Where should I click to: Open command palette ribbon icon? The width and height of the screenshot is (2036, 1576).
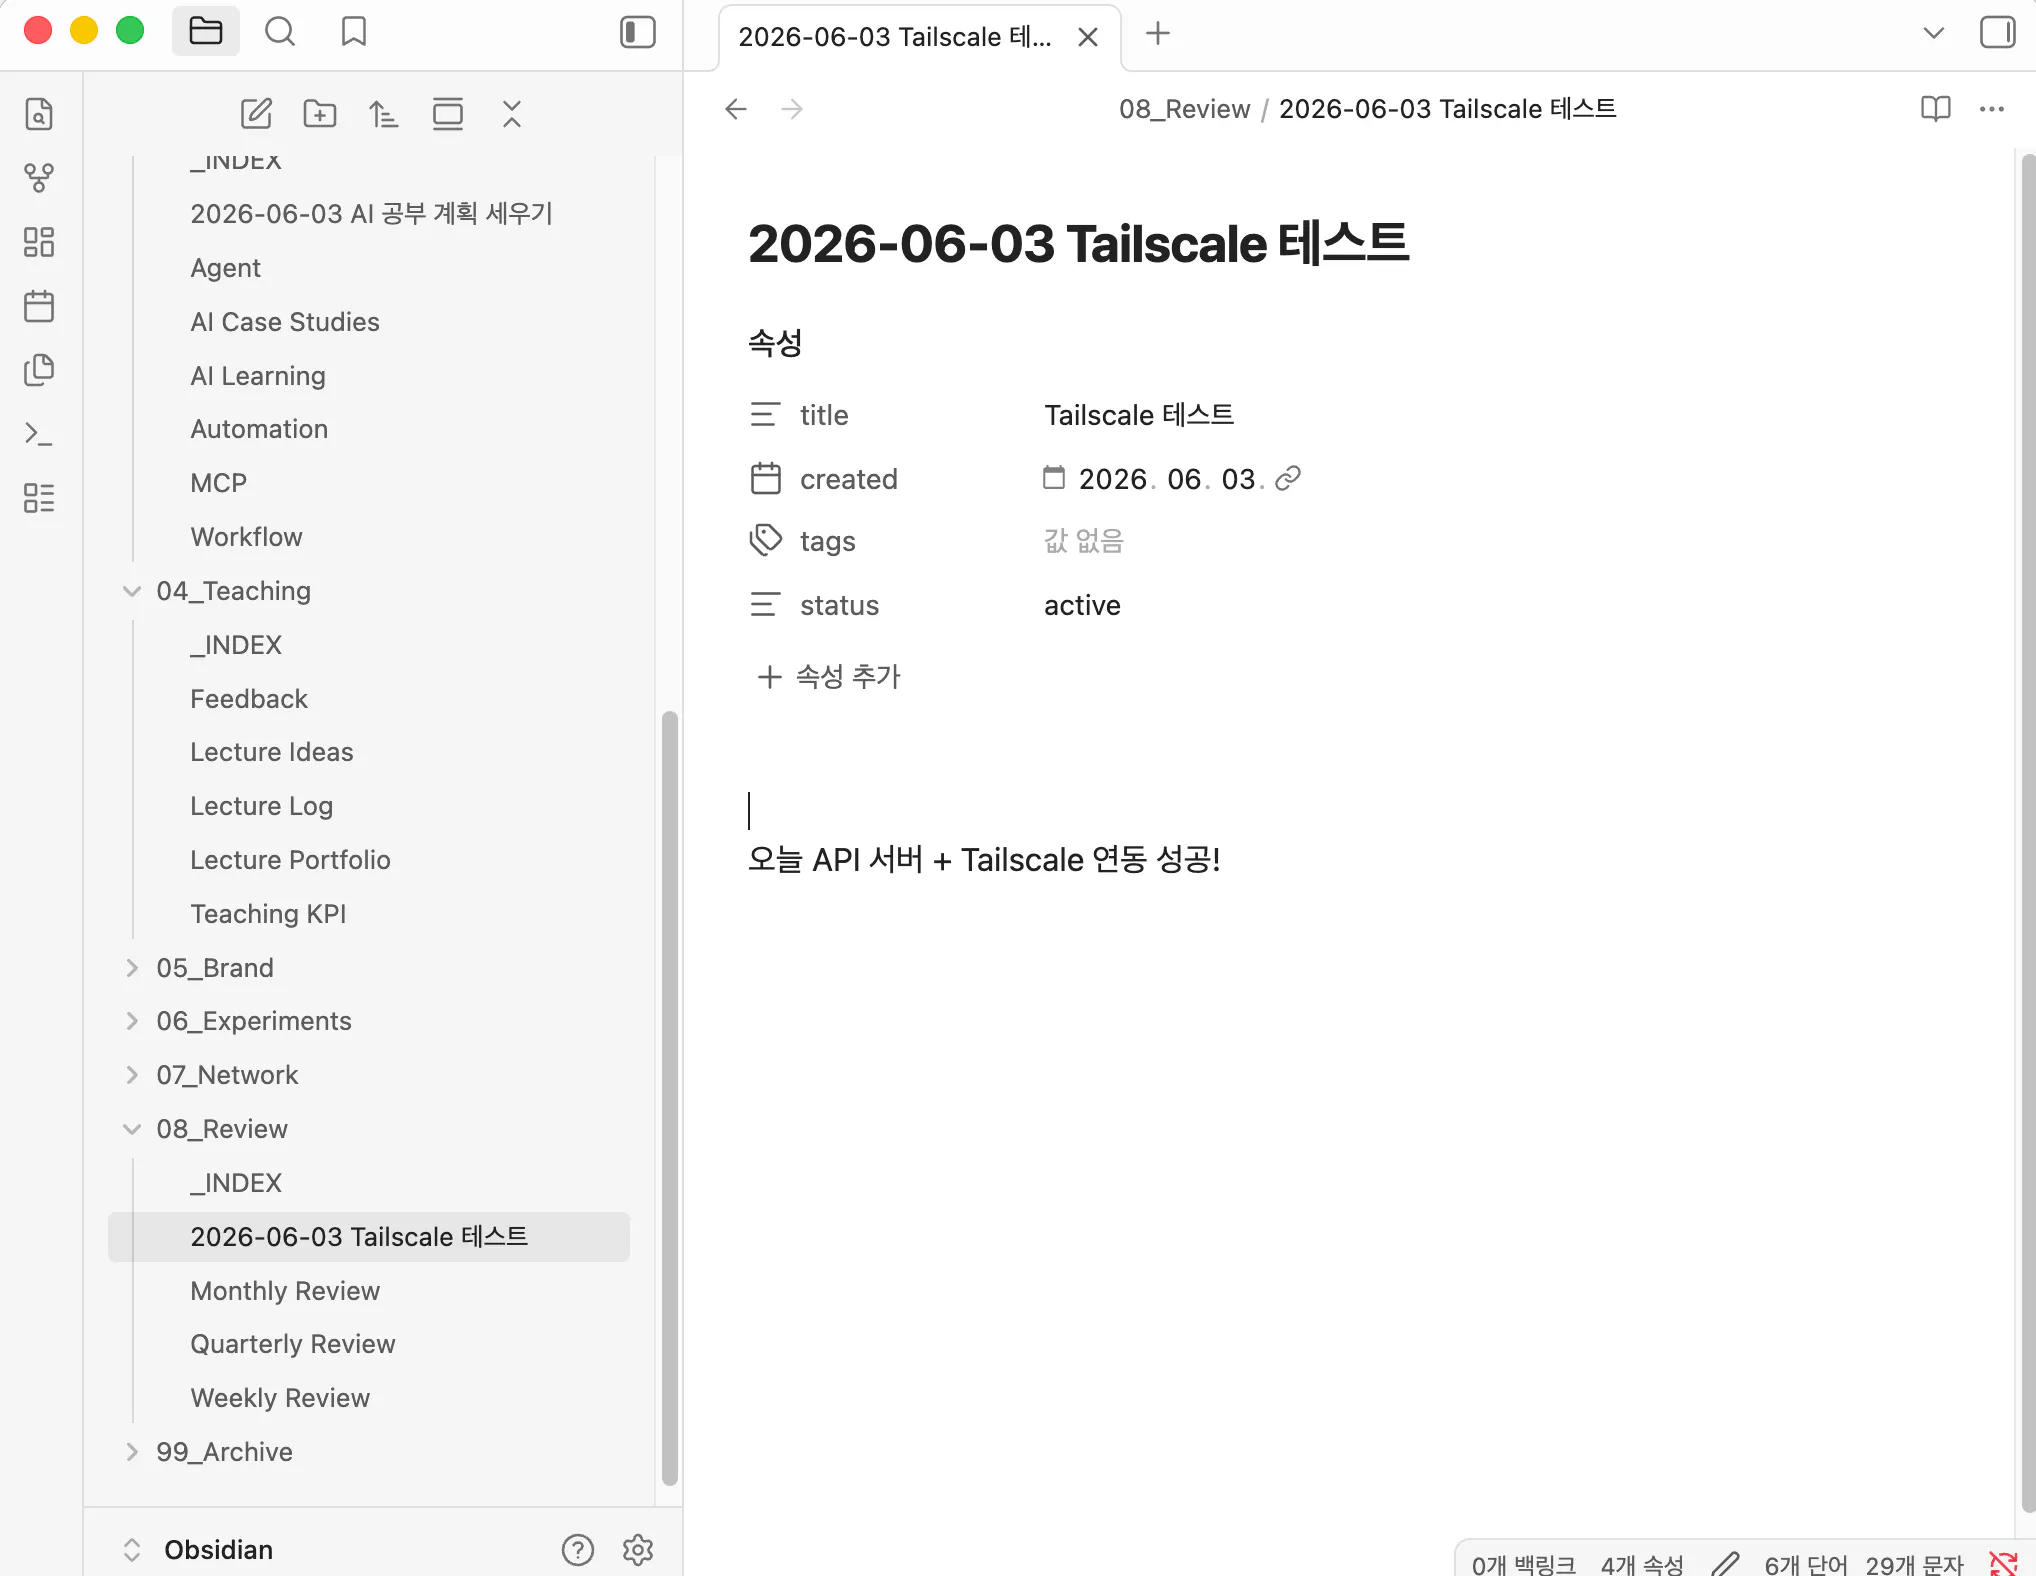[x=39, y=434]
